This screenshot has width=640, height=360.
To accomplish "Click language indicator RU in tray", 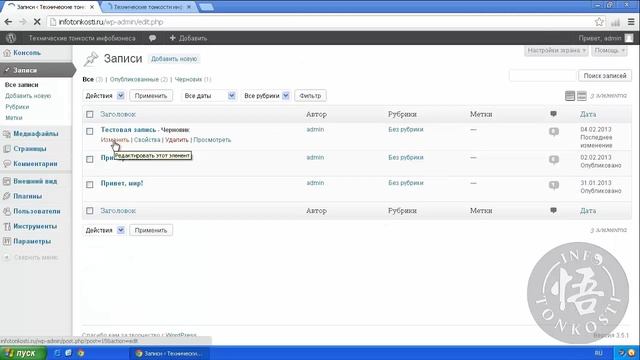I will click(598, 353).
